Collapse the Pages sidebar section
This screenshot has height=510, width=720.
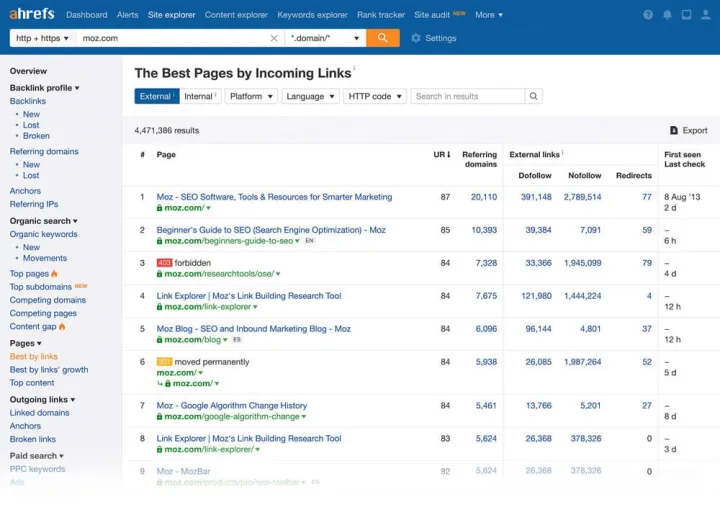[26, 343]
